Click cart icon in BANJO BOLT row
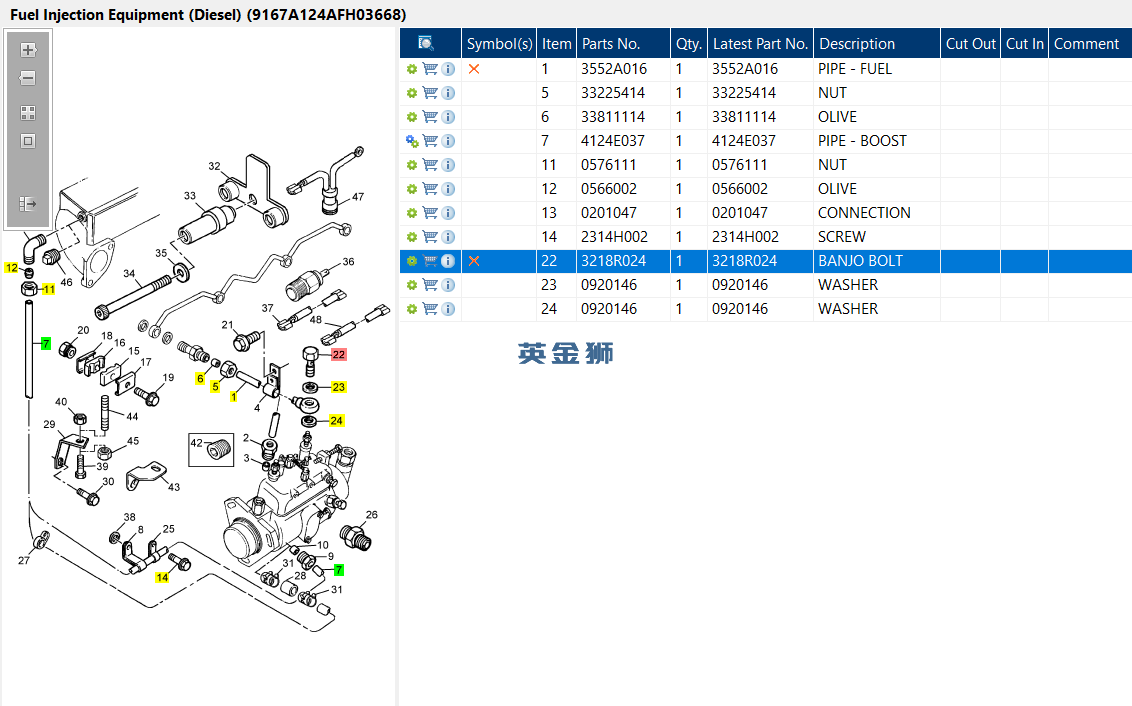The width and height of the screenshot is (1132, 706). coord(430,261)
